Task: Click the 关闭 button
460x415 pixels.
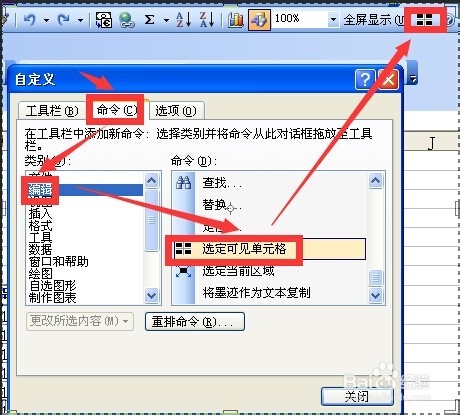Action: coord(357,396)
